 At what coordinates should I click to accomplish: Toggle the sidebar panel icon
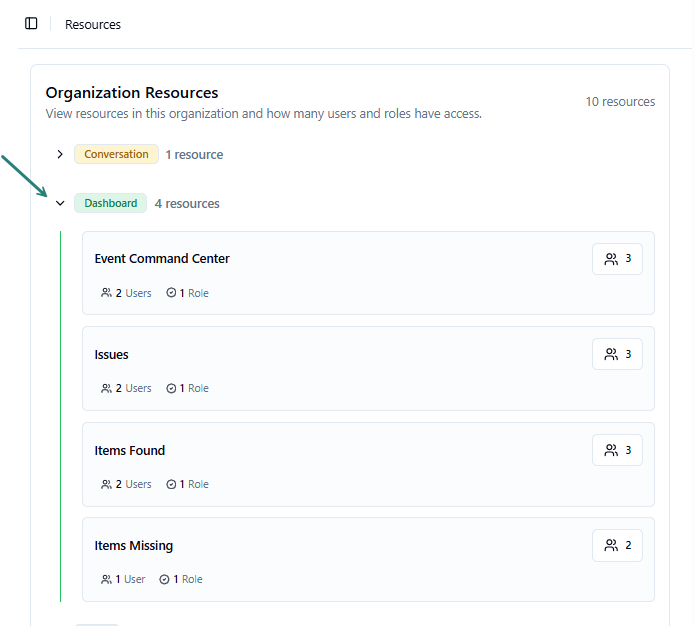click(x=31, y=24)
